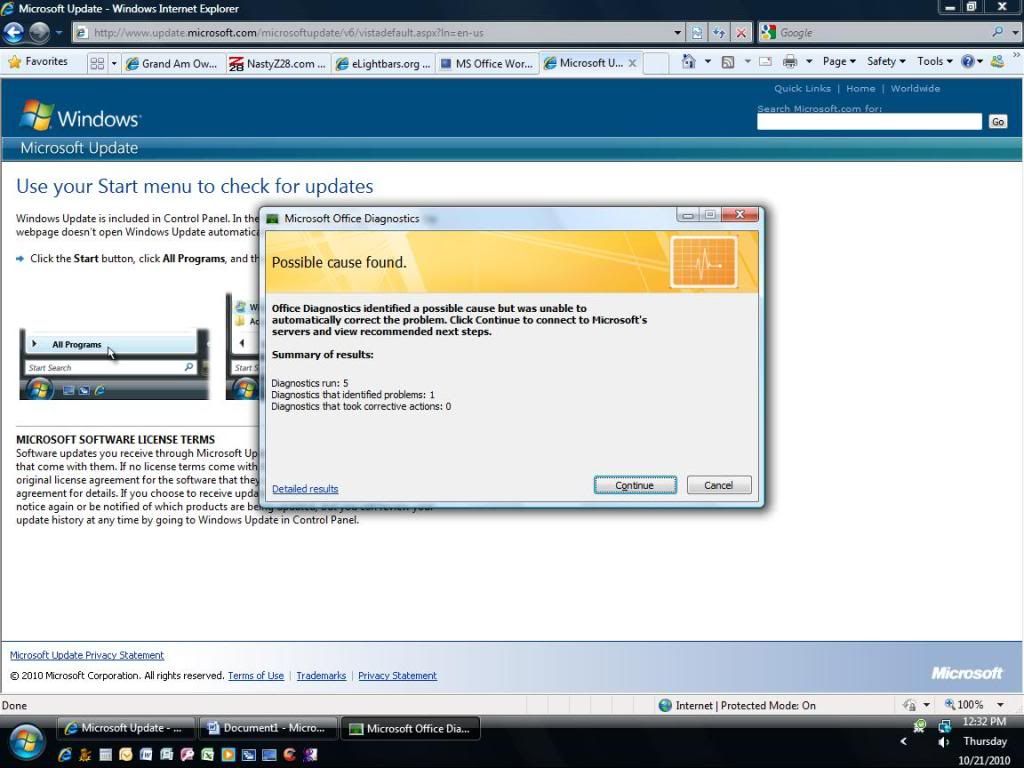Switch to the NastyZ28.com tab
1024x768 pixels.
point(278,63)
